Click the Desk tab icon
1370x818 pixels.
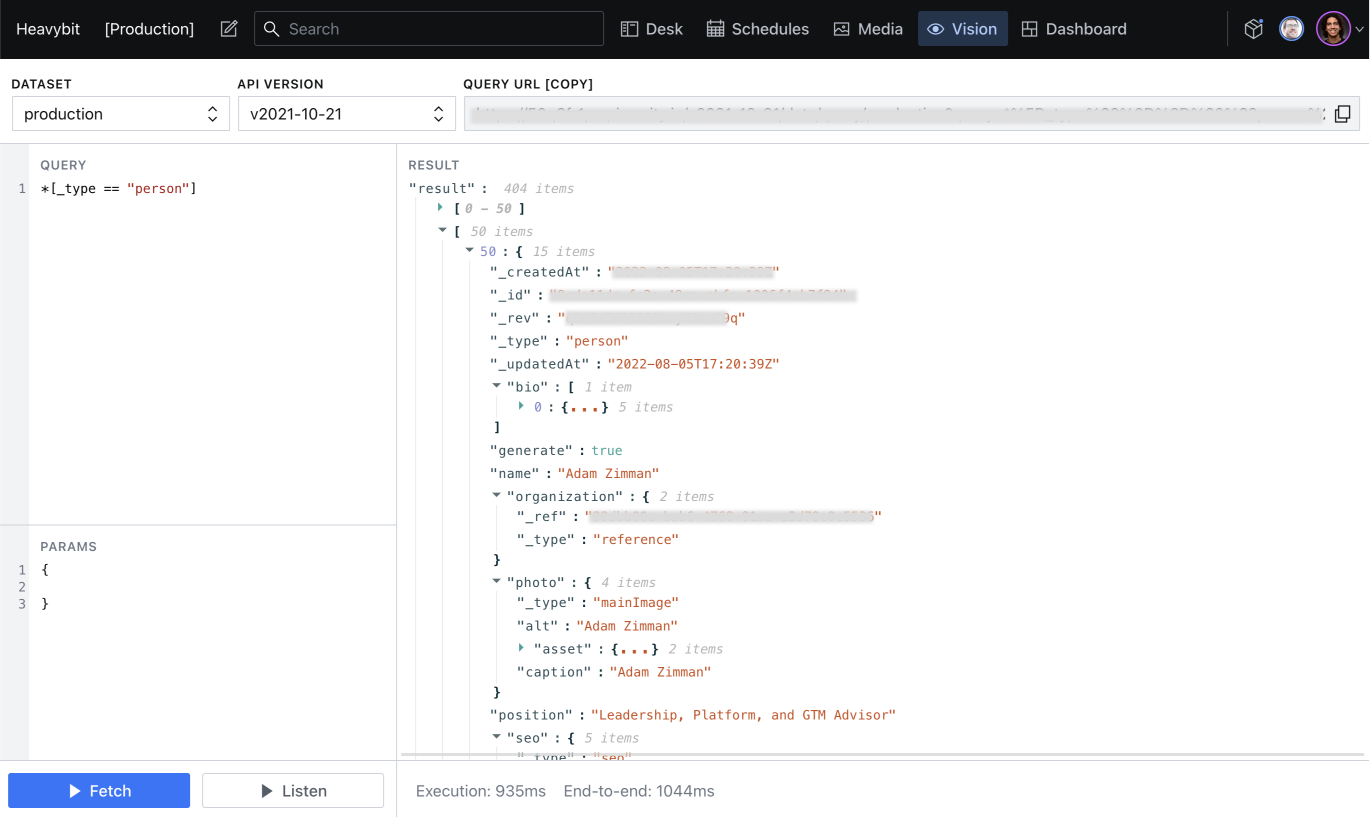[629, 29]
